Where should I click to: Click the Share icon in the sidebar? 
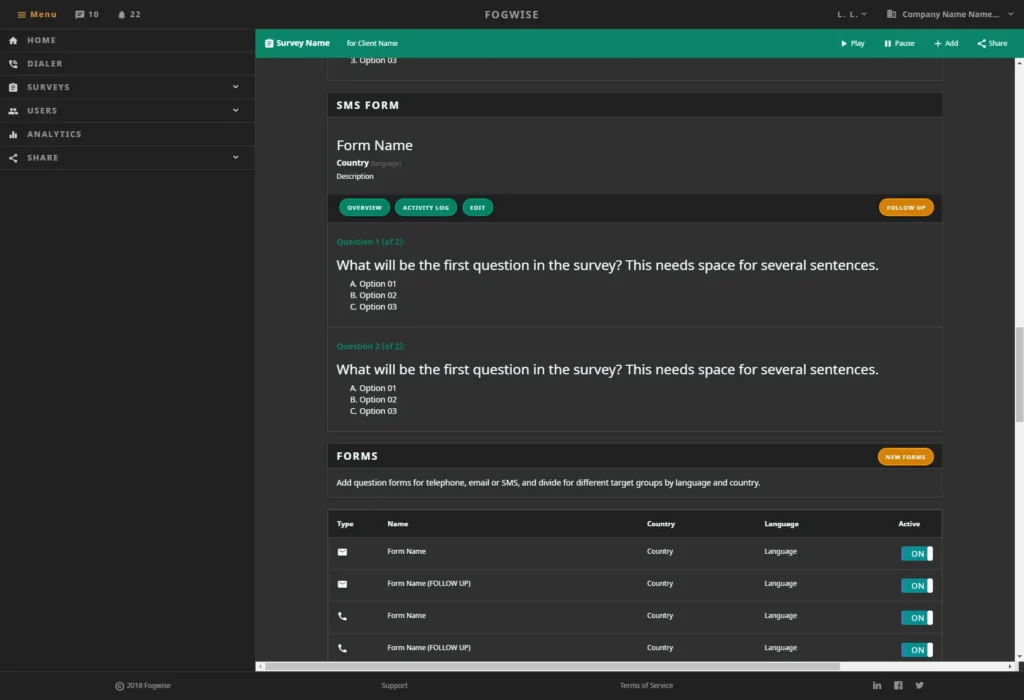13,158
